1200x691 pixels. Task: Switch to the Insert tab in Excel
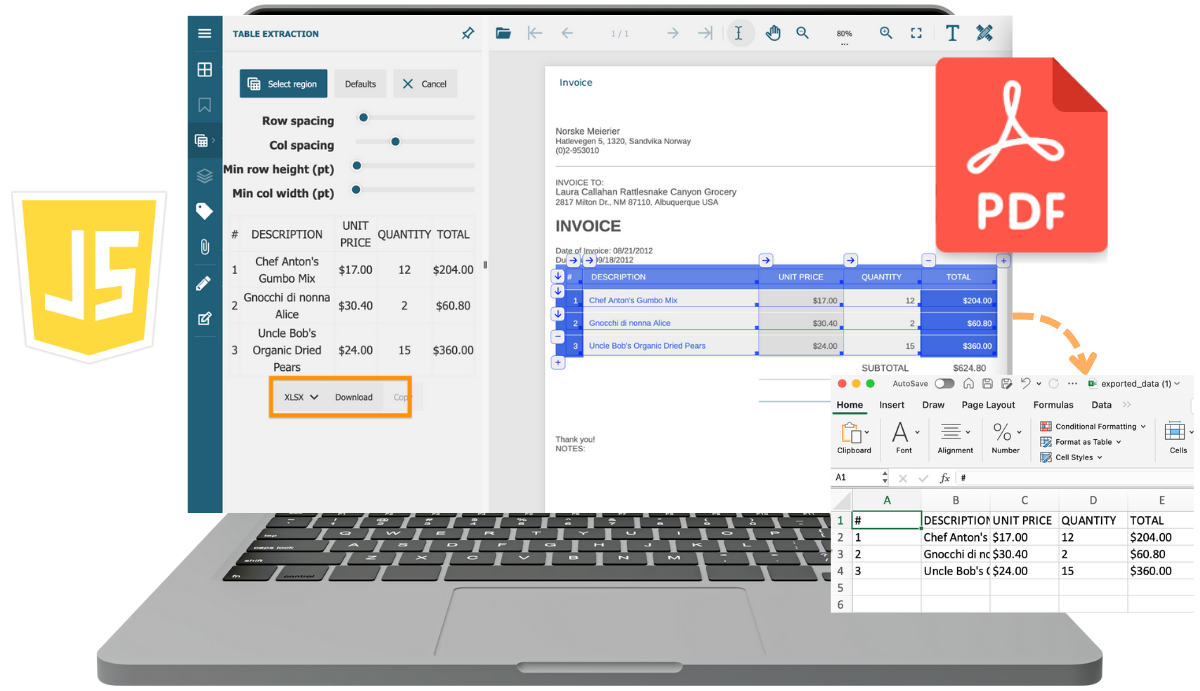coord(892,405)
